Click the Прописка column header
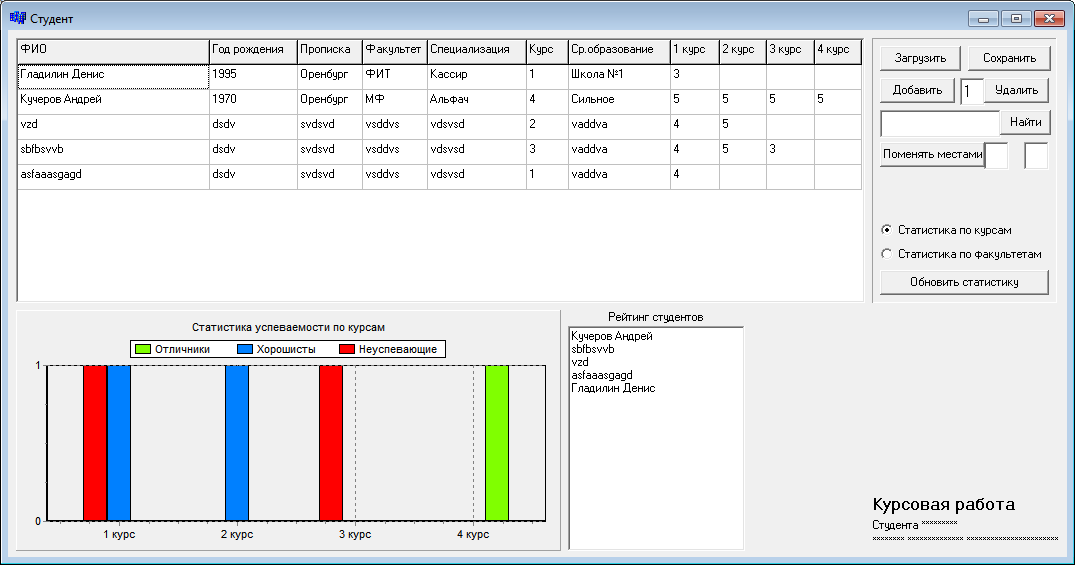 pyautogui.click(x=330, y=51)
